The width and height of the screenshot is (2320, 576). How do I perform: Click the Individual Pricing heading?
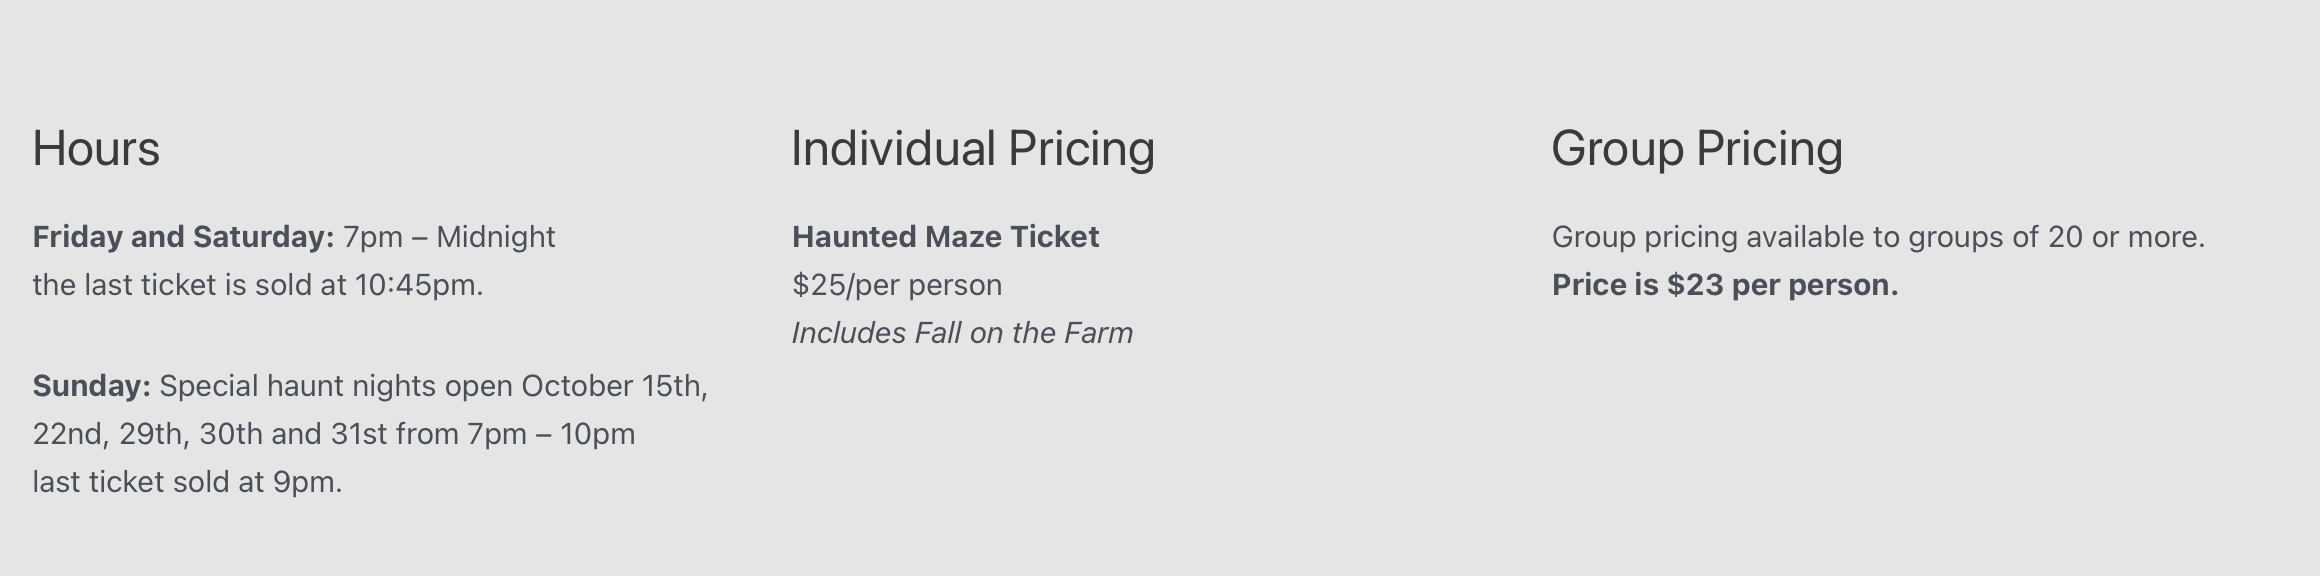973,149
